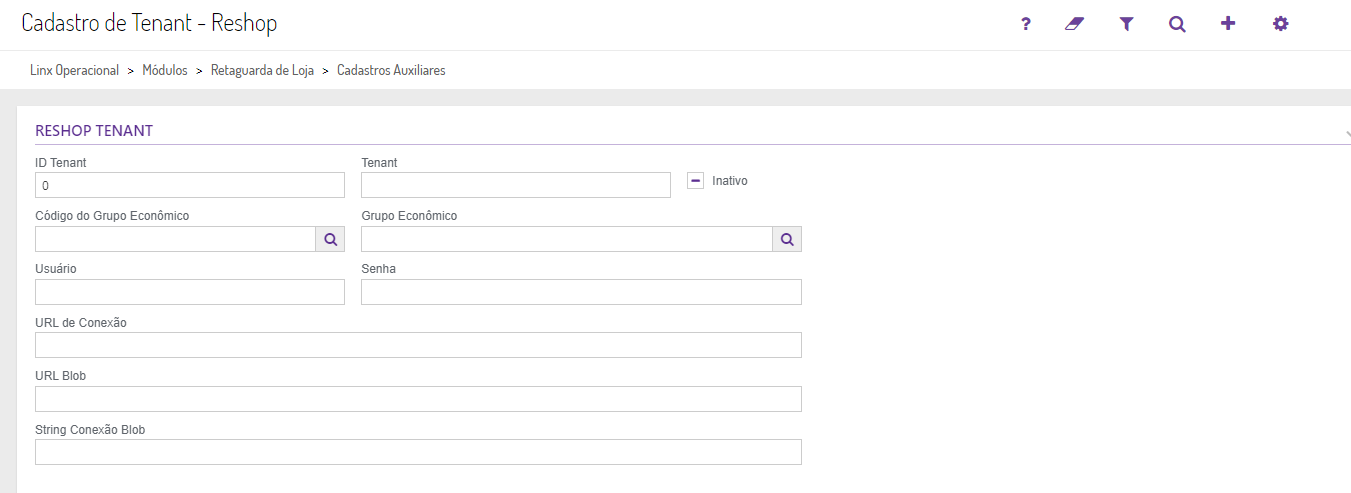Toggle the Inativo checkbox
This screenshot has width=1351, height=493.
coord(696,181)
